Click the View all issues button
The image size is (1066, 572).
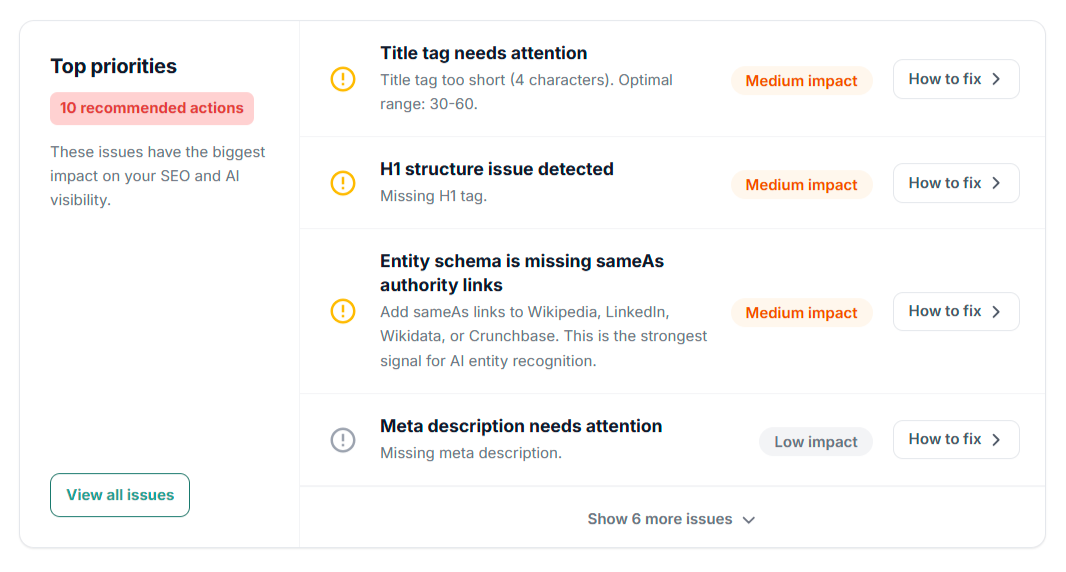click(120, 495)
